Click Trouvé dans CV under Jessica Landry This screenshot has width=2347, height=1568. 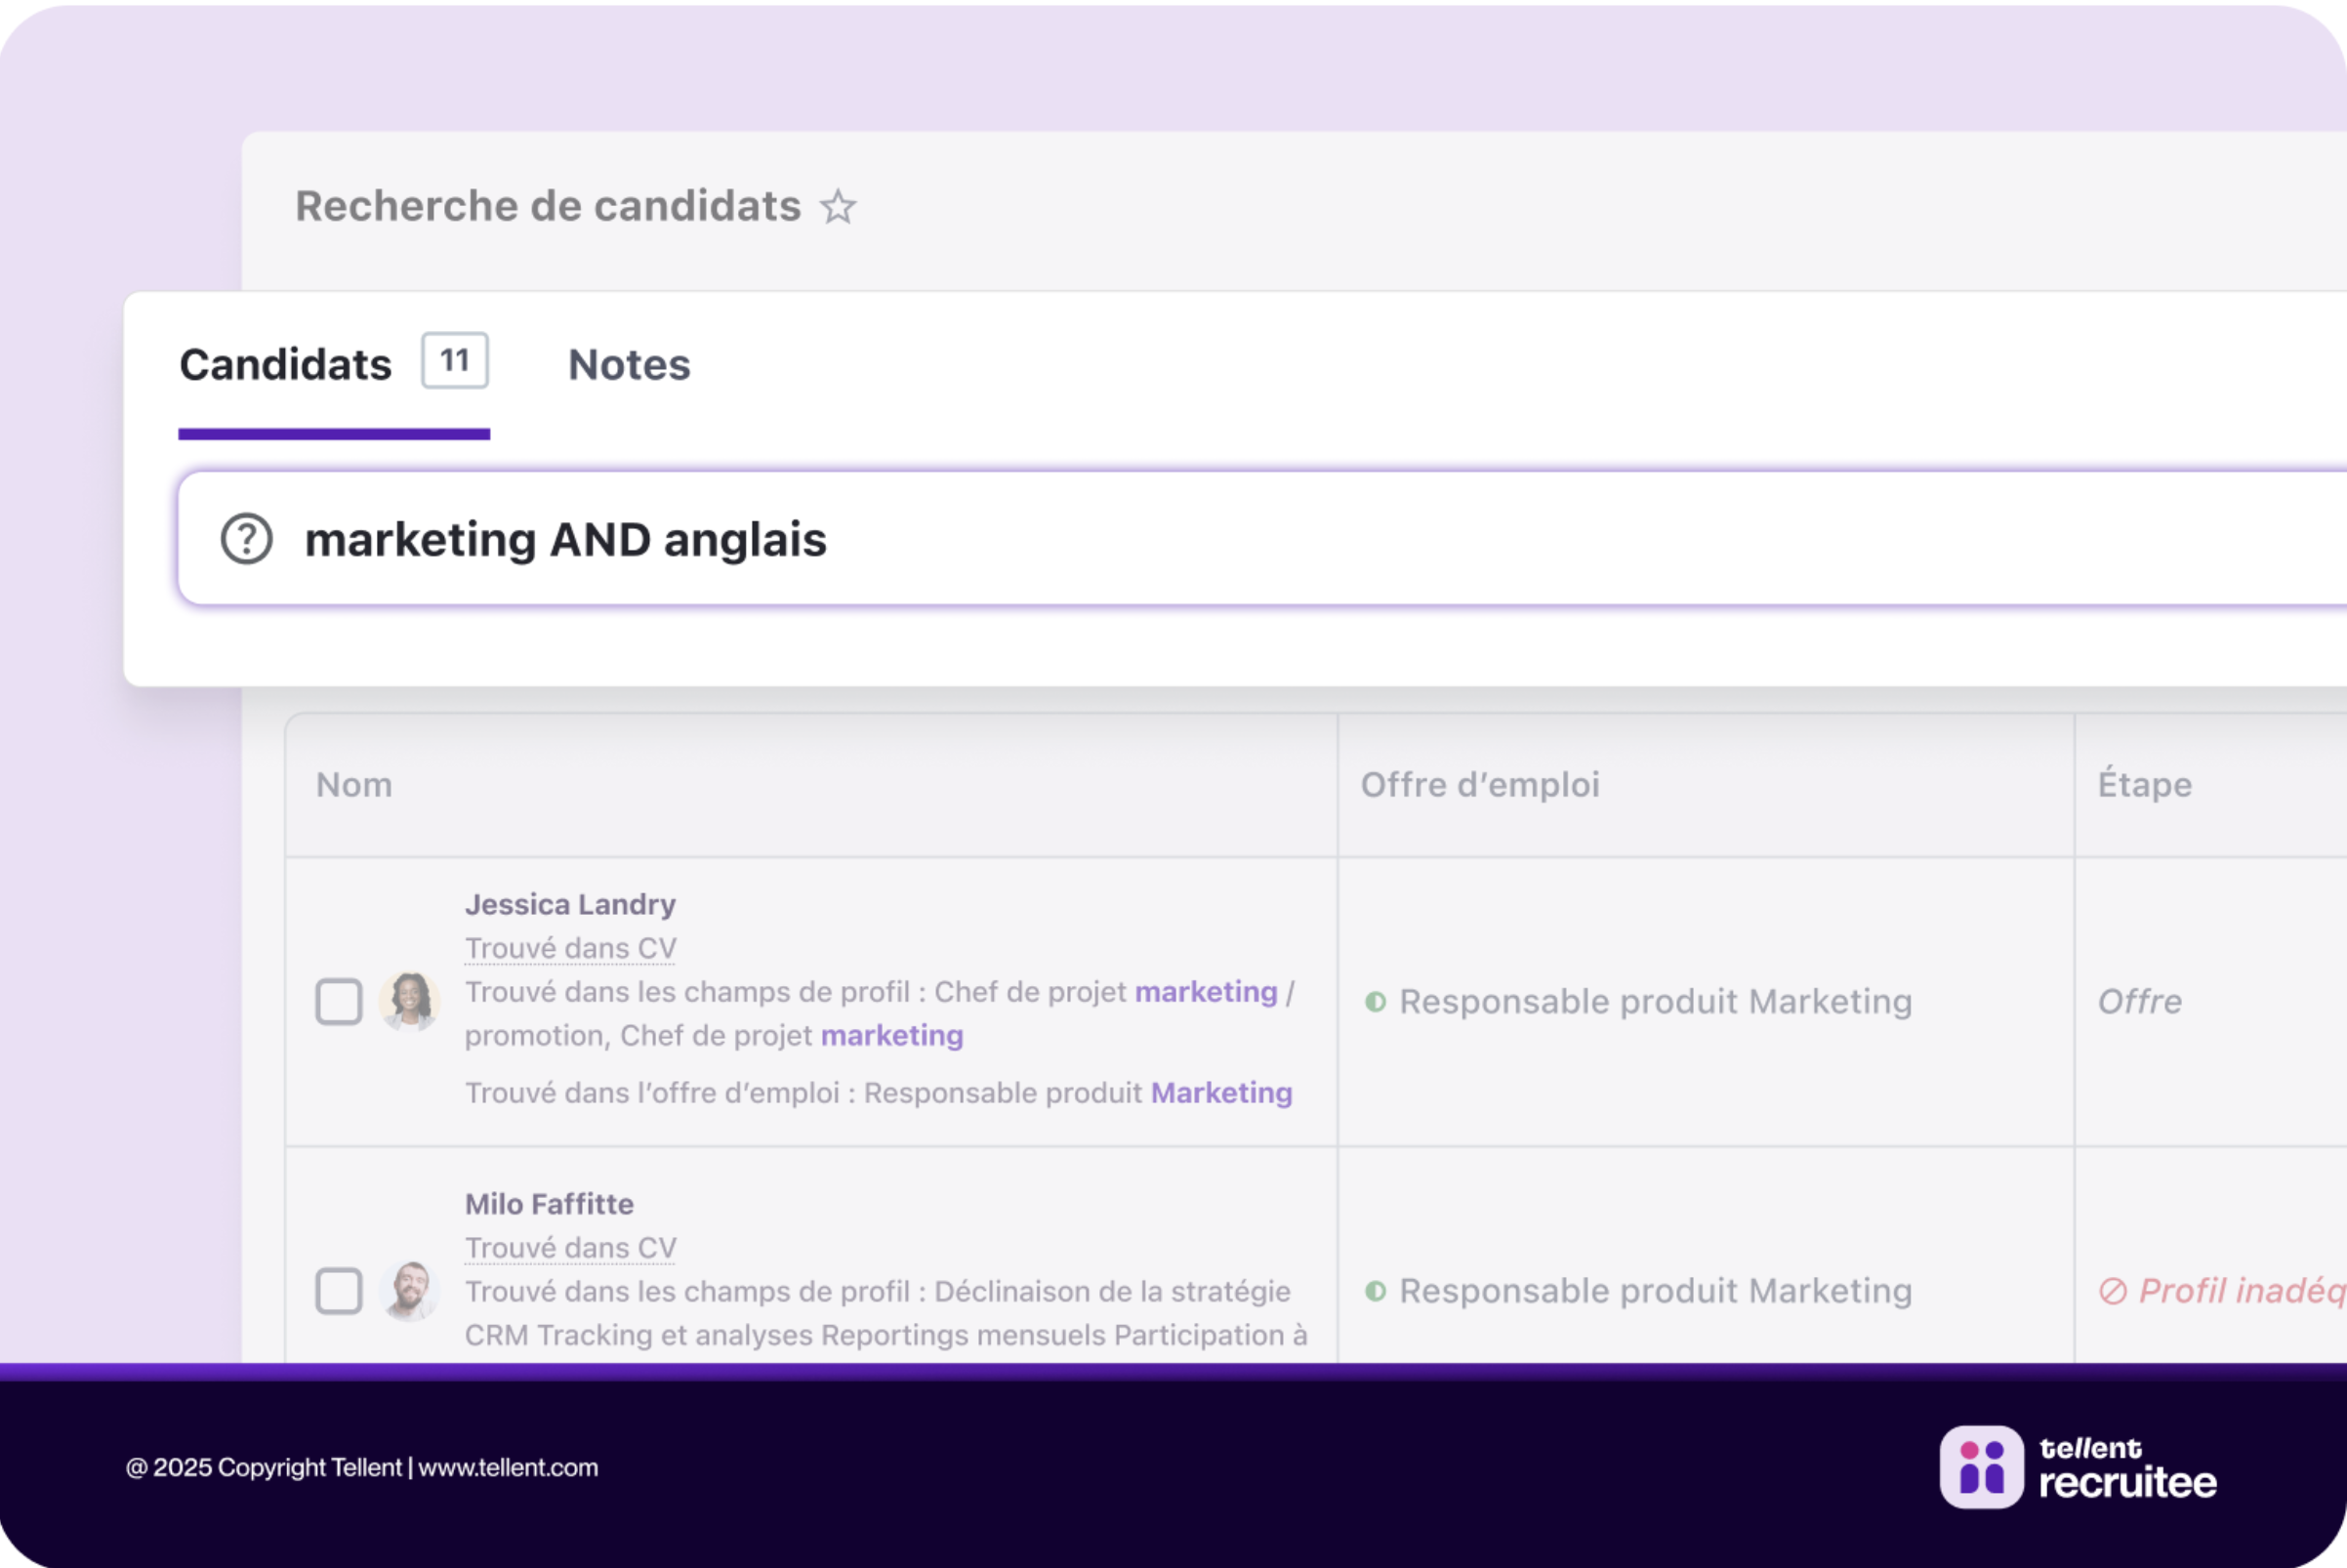[x=570, y=948]
